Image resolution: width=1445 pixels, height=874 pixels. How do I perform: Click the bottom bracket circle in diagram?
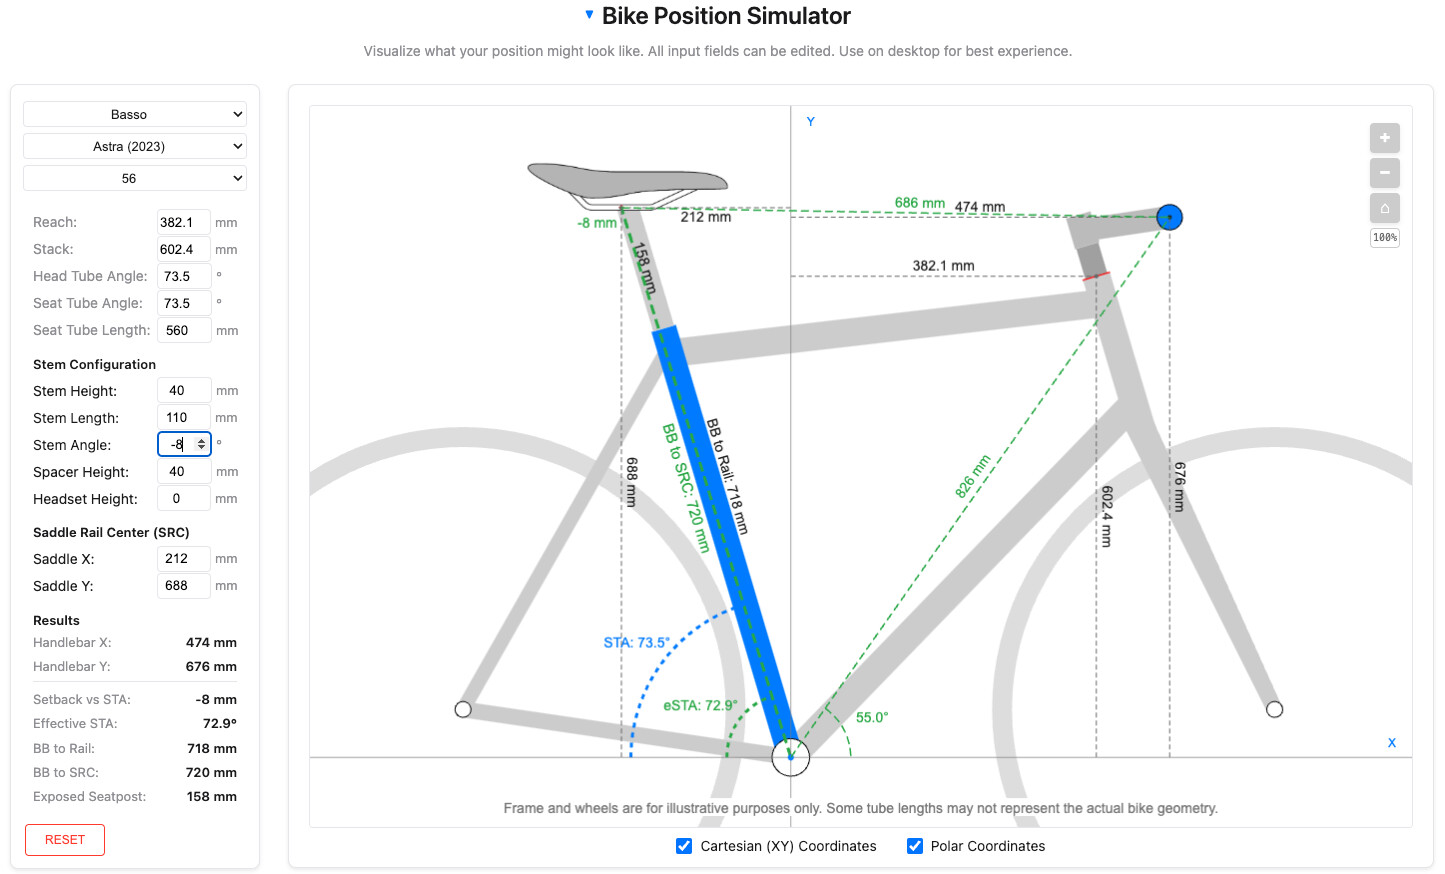coord(790,757)
